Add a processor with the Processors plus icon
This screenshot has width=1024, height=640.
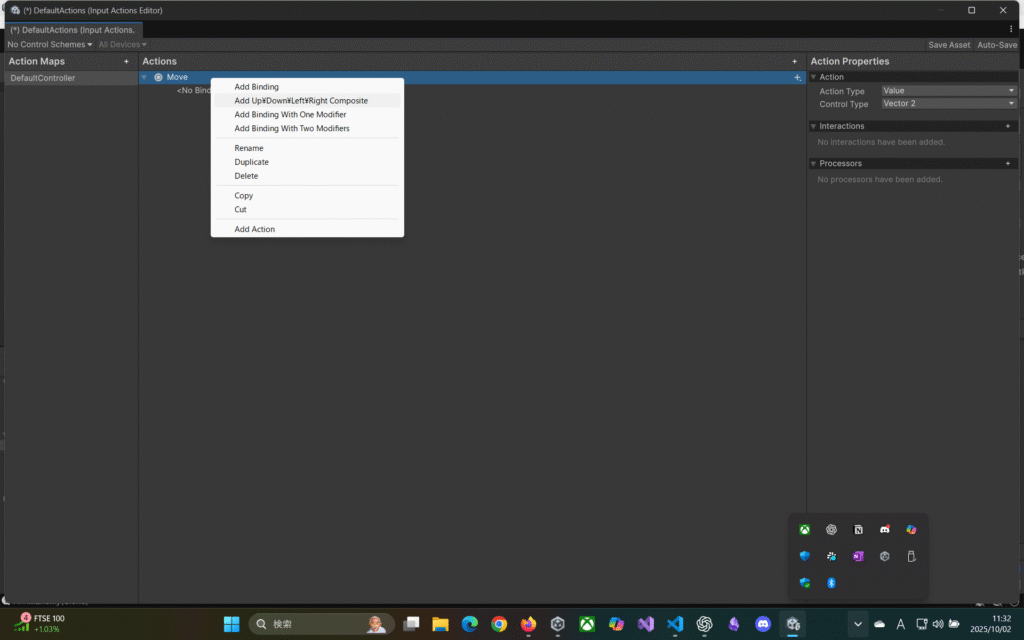pos(1007,163)
